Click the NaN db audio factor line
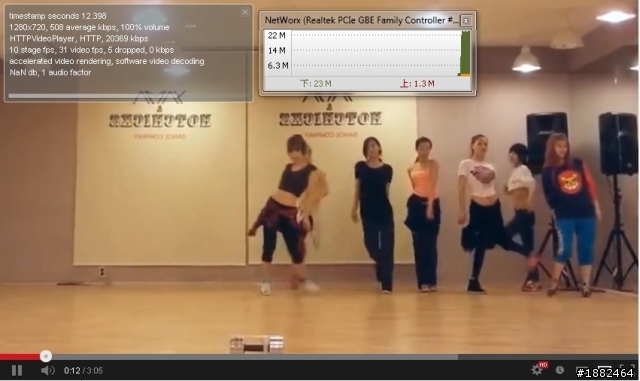Image resolution: width=640 pixels, height=381 pixels. click(50, 73)
